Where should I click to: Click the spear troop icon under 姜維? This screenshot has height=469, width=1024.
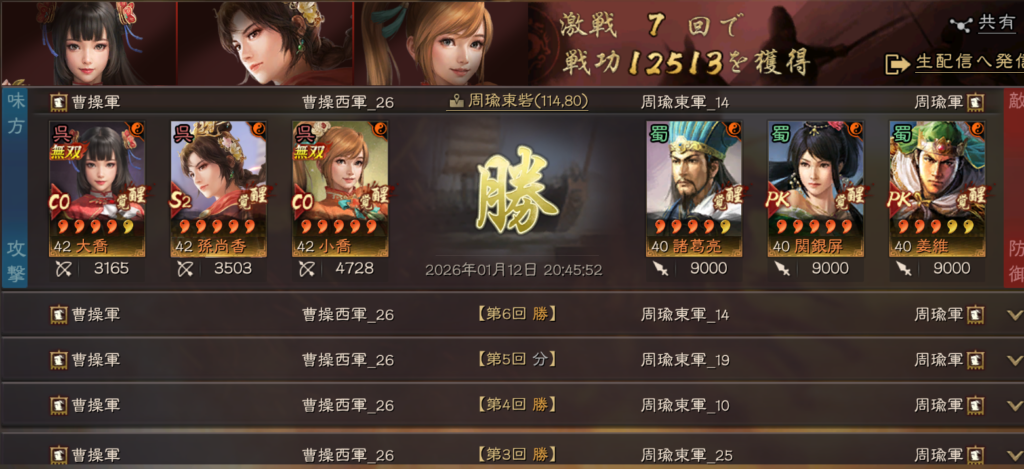click(903, 268)
